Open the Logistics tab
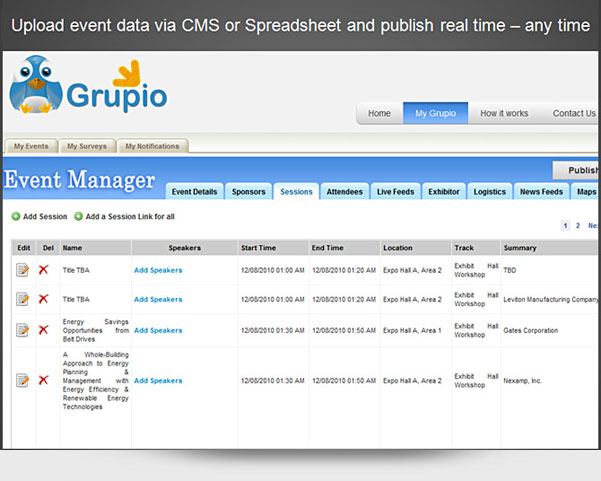 [489, 192]
